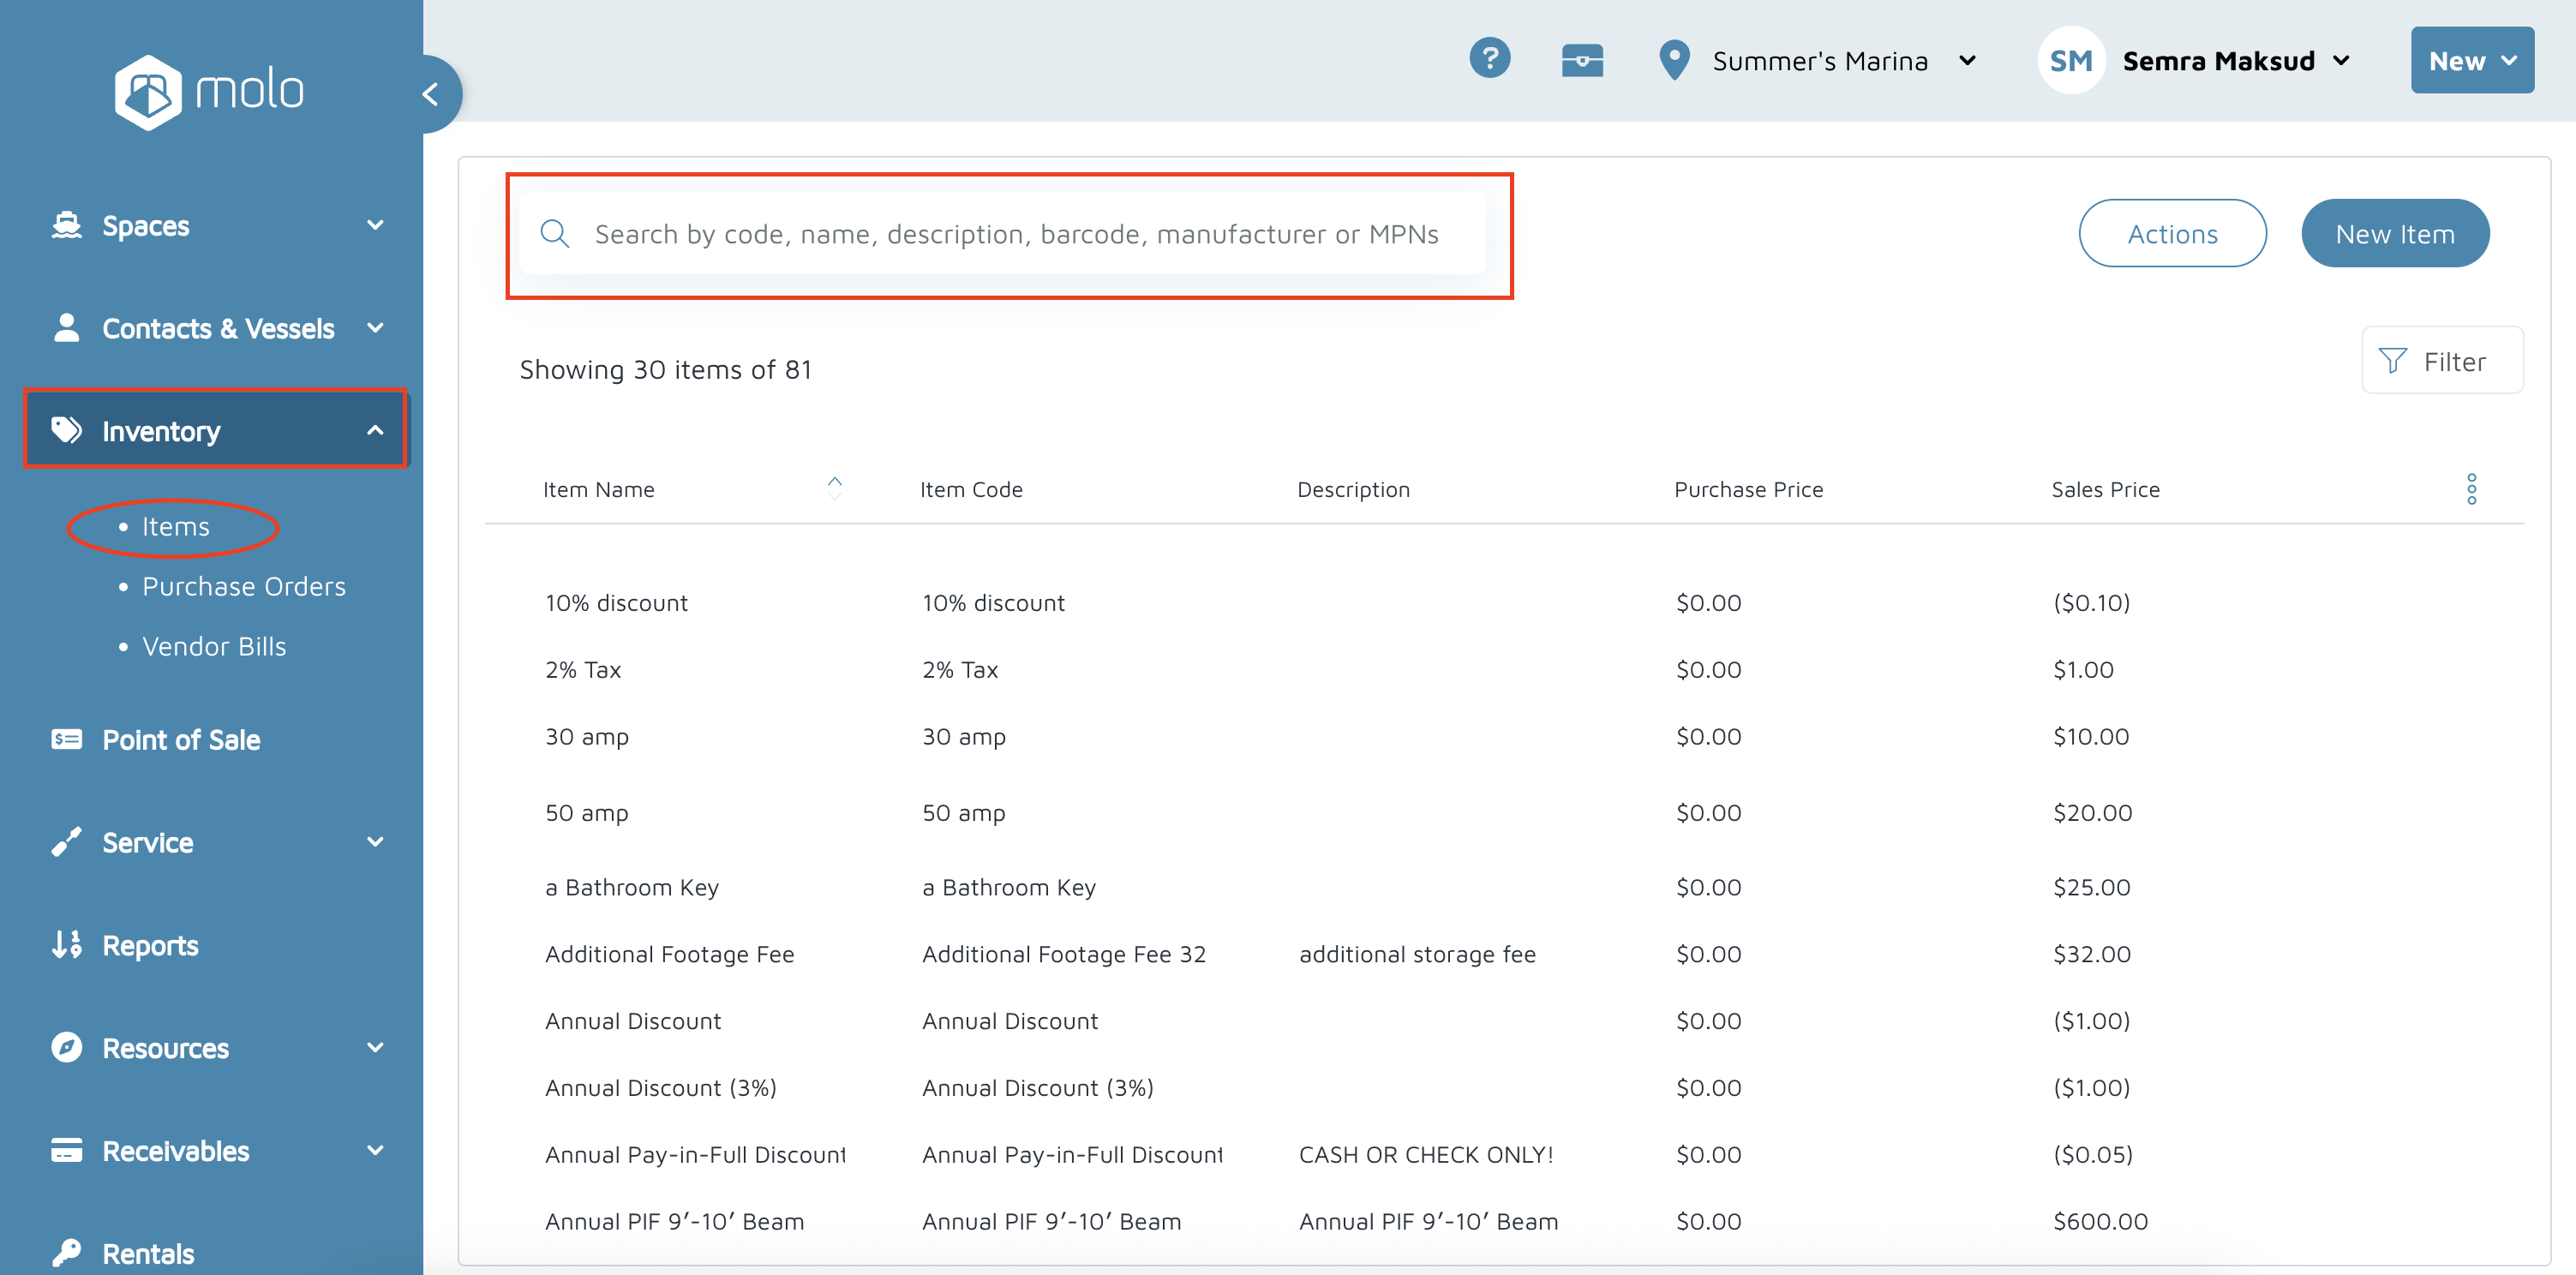Open the New dropdown button

(2471, 61)
